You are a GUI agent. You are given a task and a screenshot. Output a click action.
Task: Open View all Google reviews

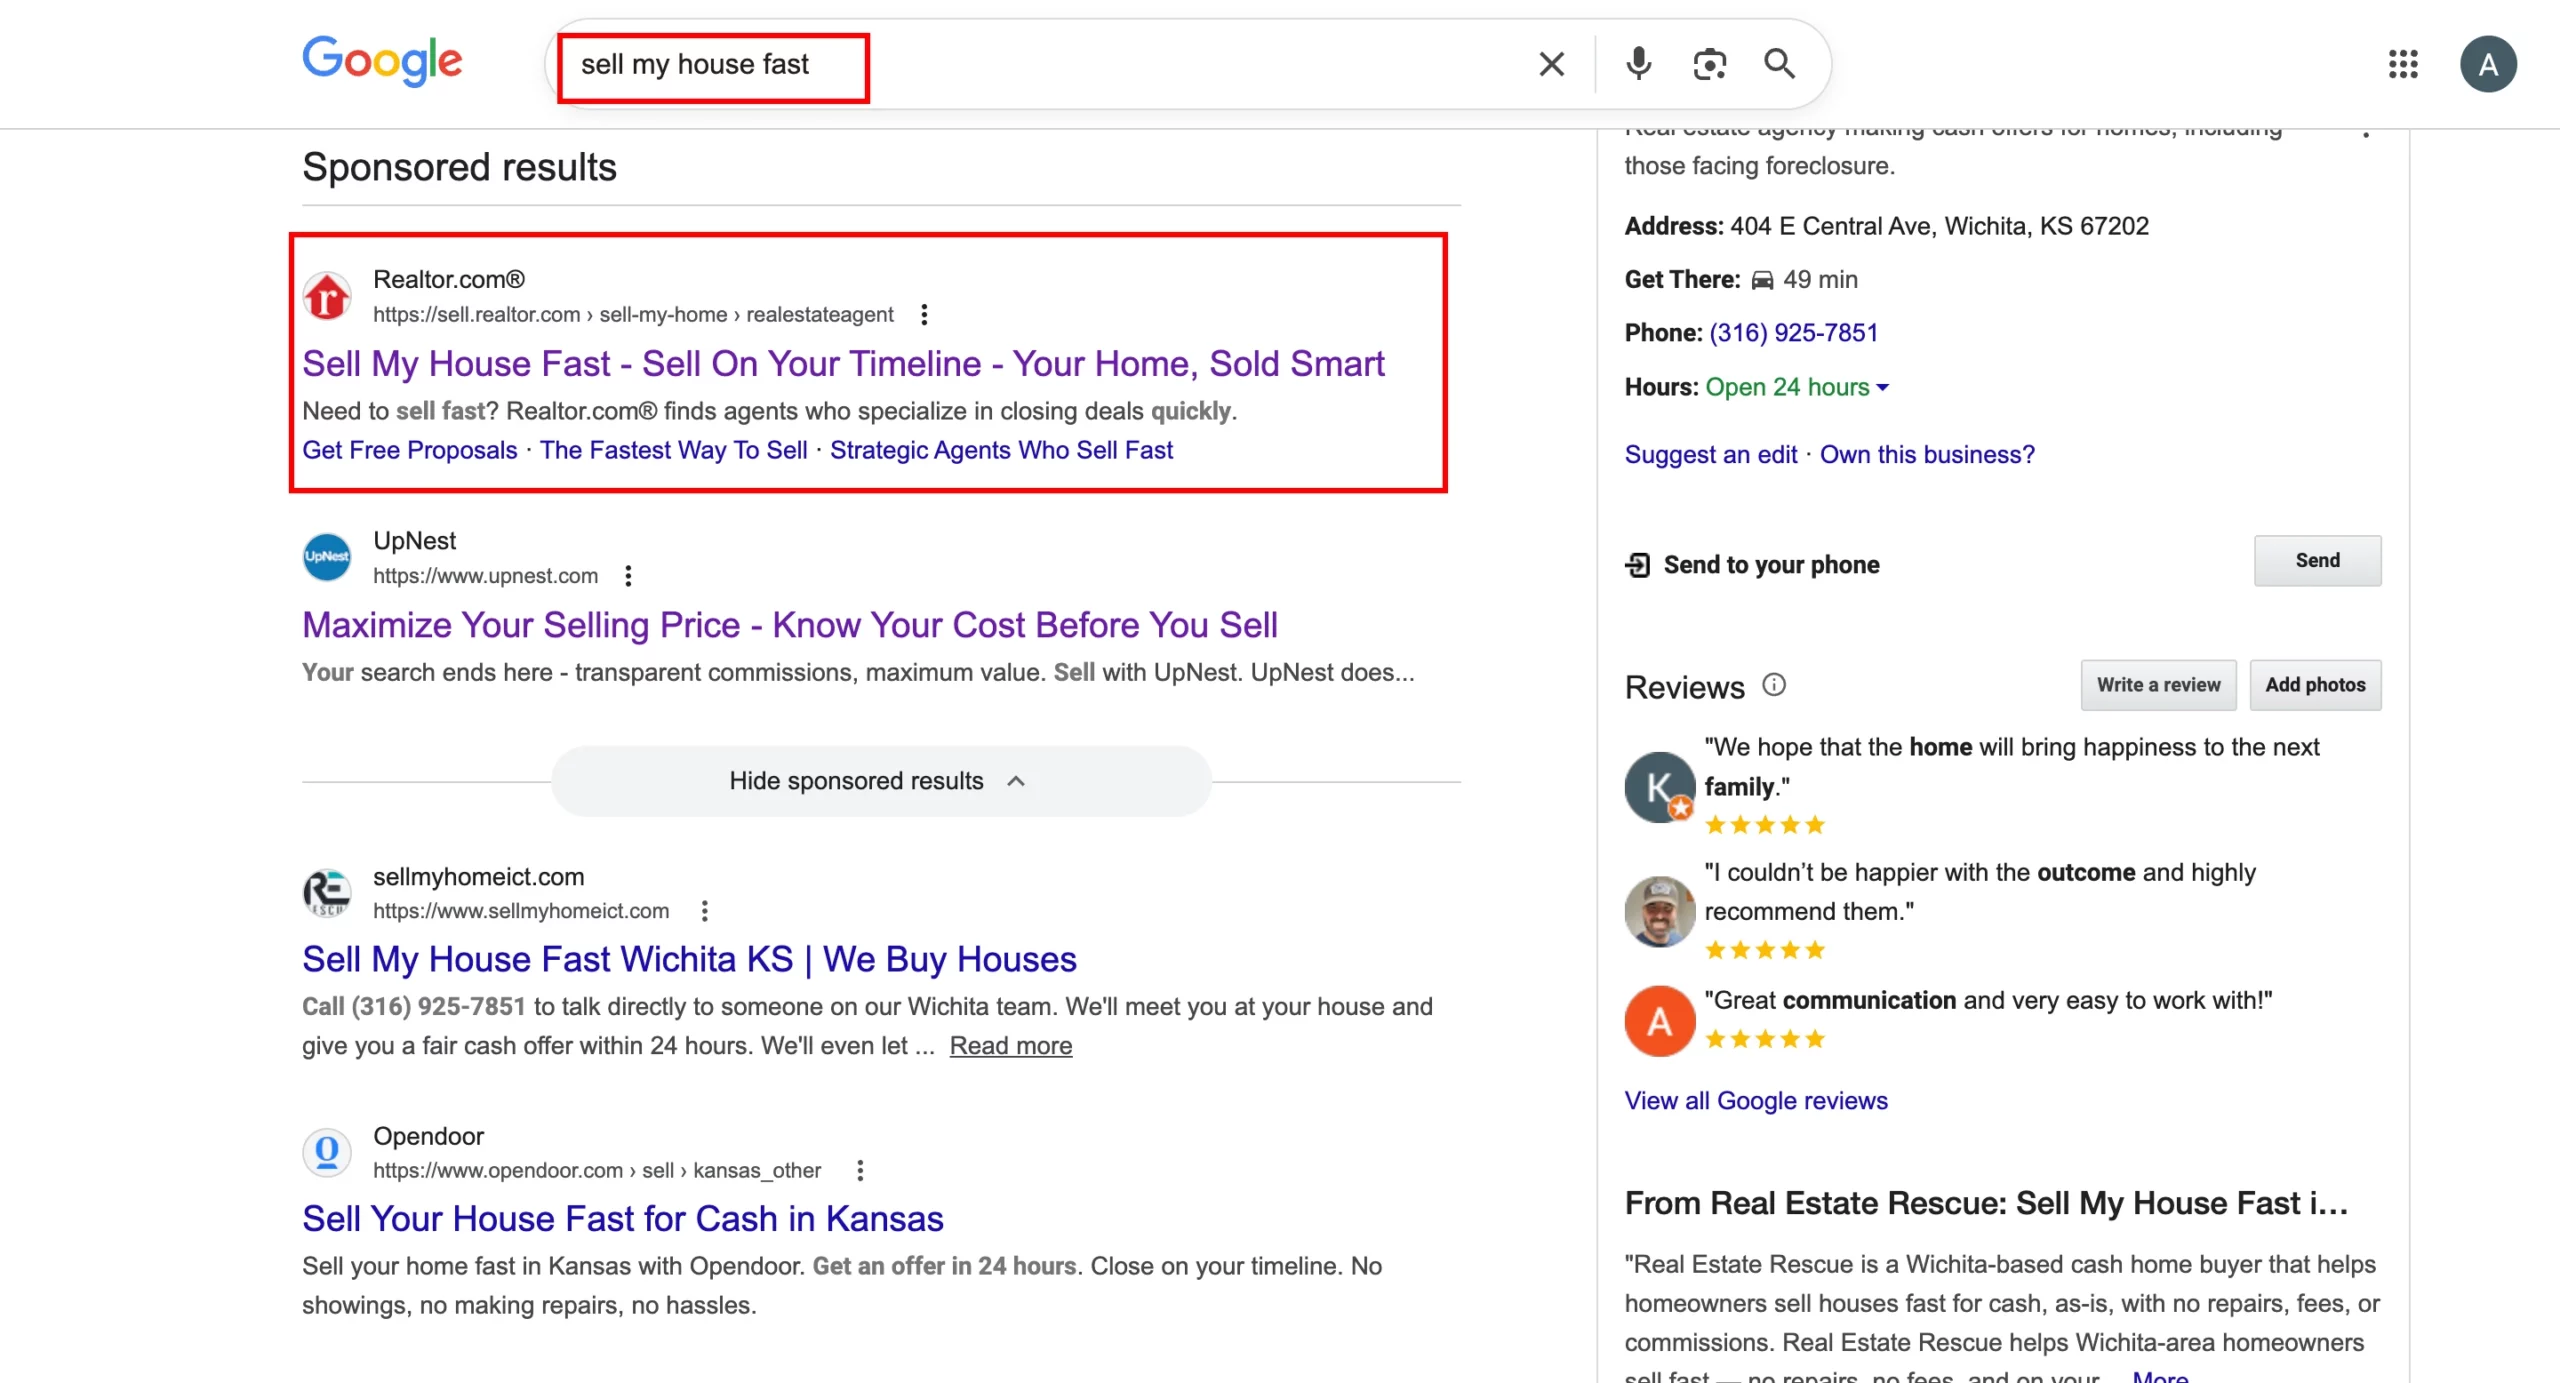(1756, 1101)
